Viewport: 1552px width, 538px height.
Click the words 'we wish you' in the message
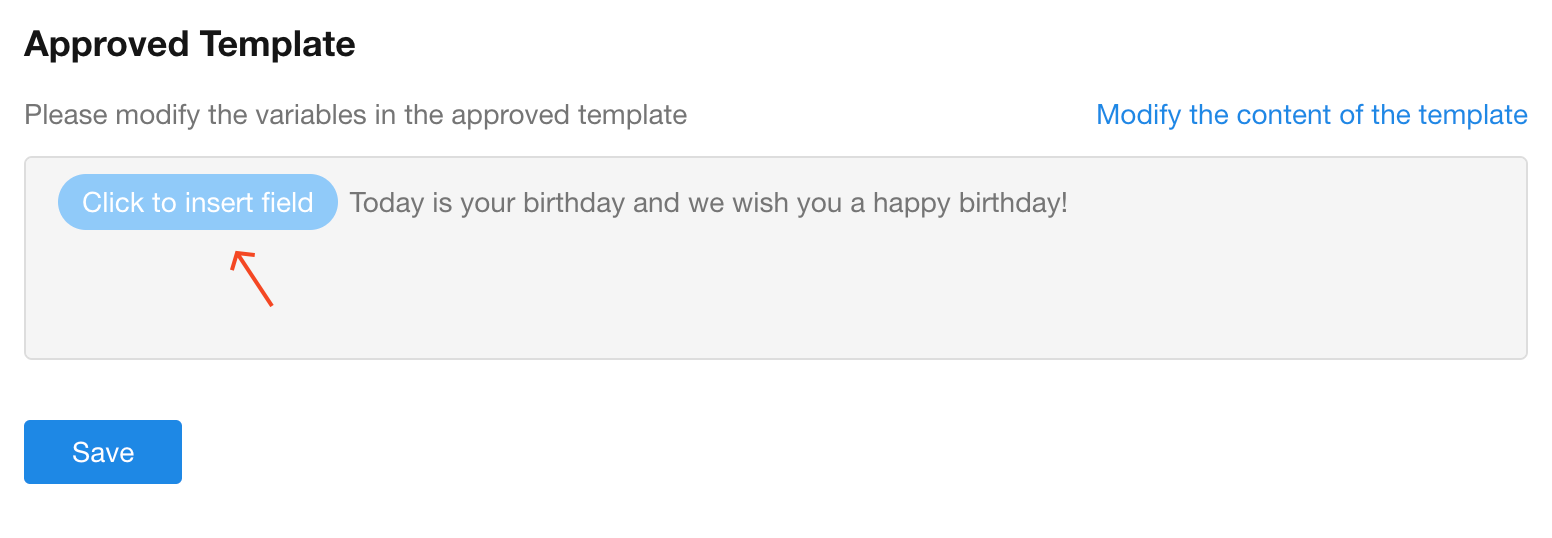pyautogui.click(x=763, y=203)
